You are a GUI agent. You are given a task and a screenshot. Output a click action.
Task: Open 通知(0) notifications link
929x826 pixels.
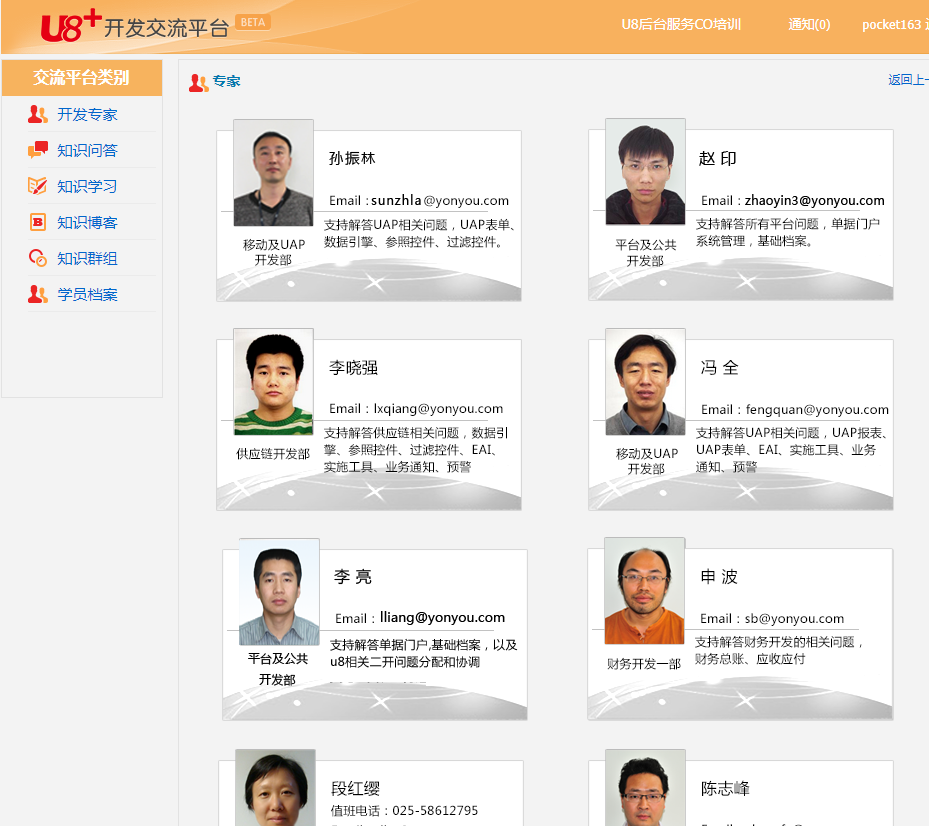(x=809, y=24)
